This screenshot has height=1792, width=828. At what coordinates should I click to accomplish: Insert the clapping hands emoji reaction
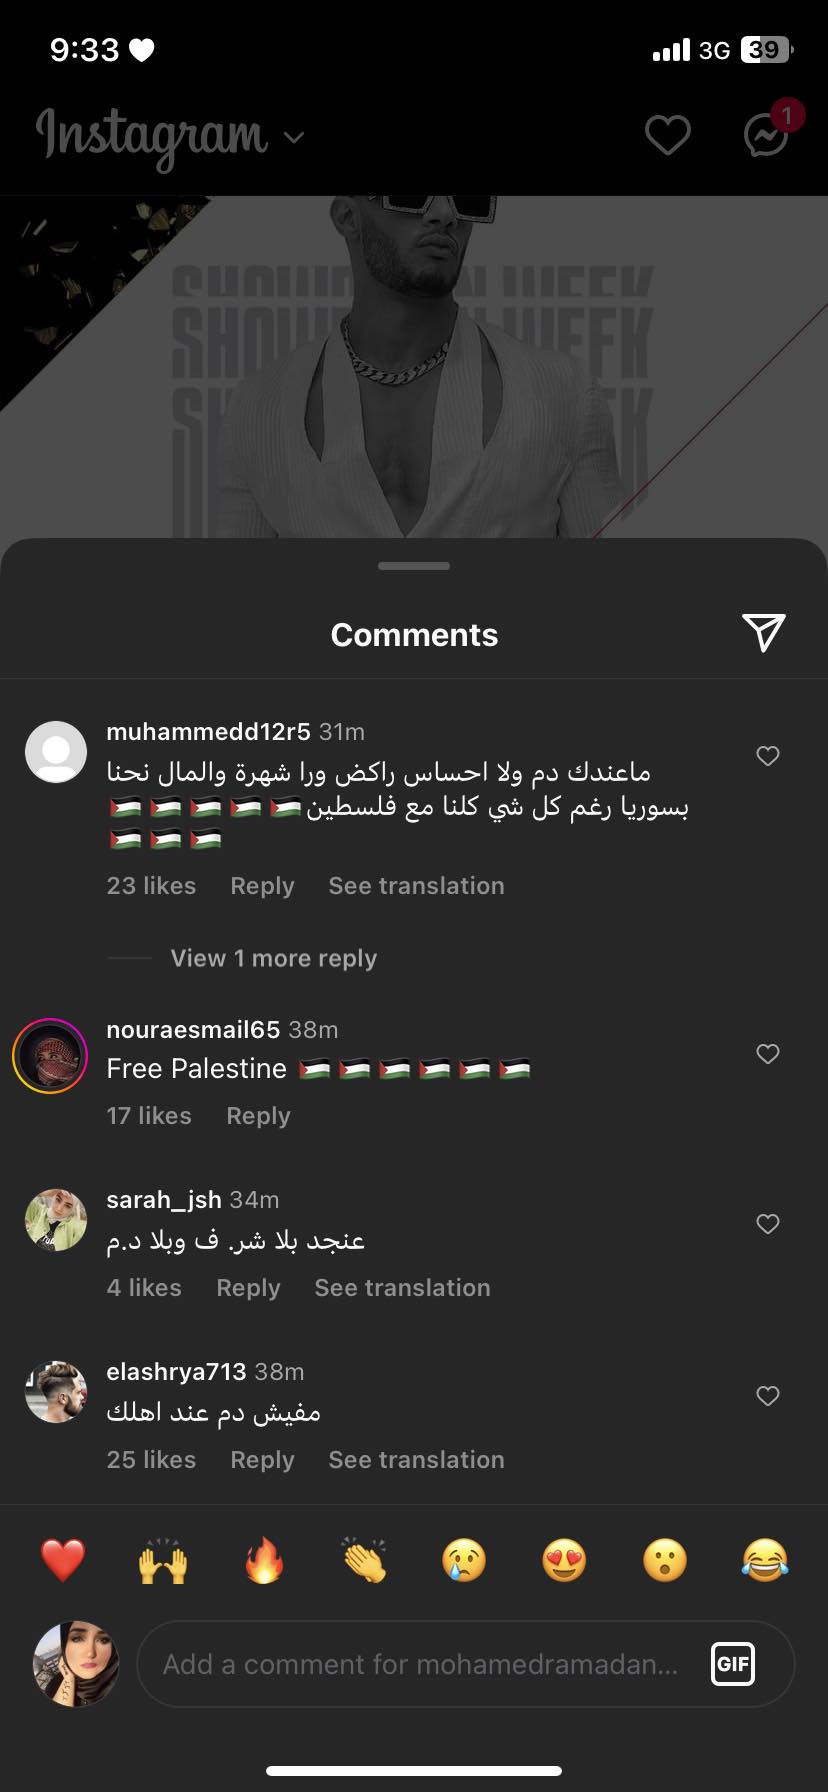(x=364, y=1560)
